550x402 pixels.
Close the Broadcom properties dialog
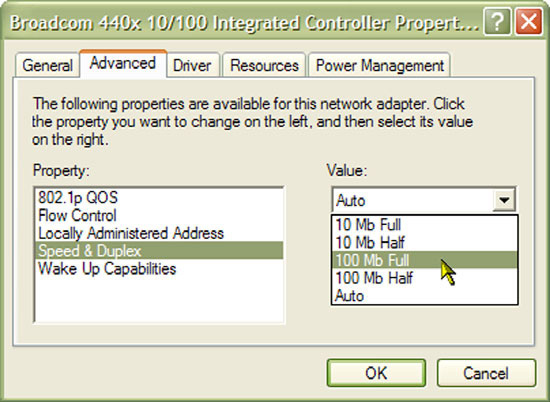[x=529, y=22]
